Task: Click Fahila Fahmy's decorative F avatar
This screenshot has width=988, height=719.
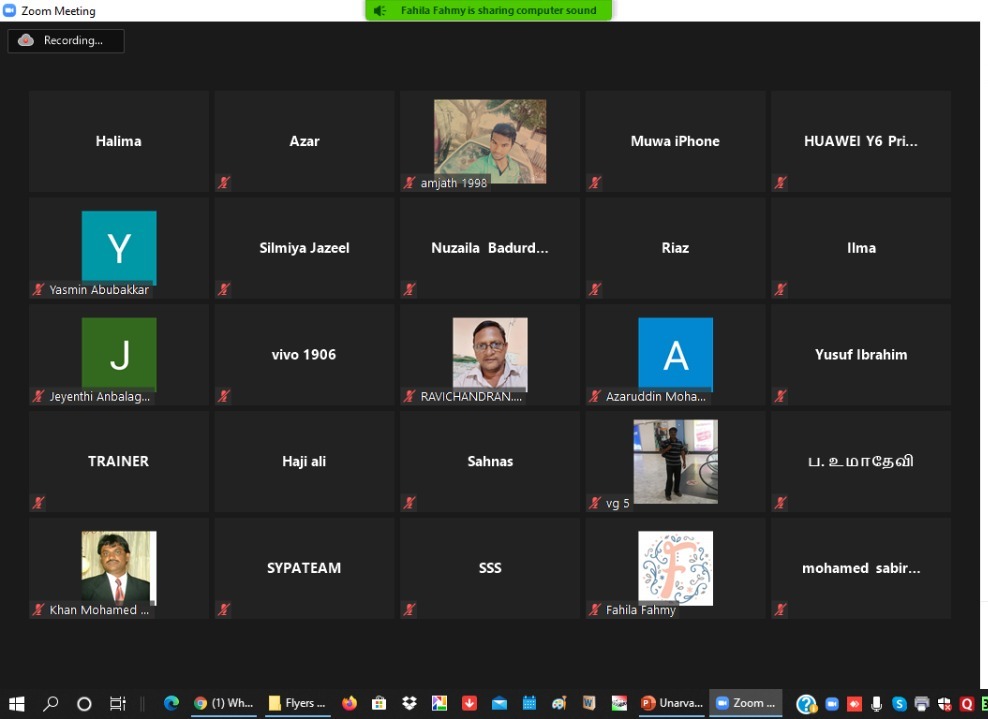Action: coord(675,567)
